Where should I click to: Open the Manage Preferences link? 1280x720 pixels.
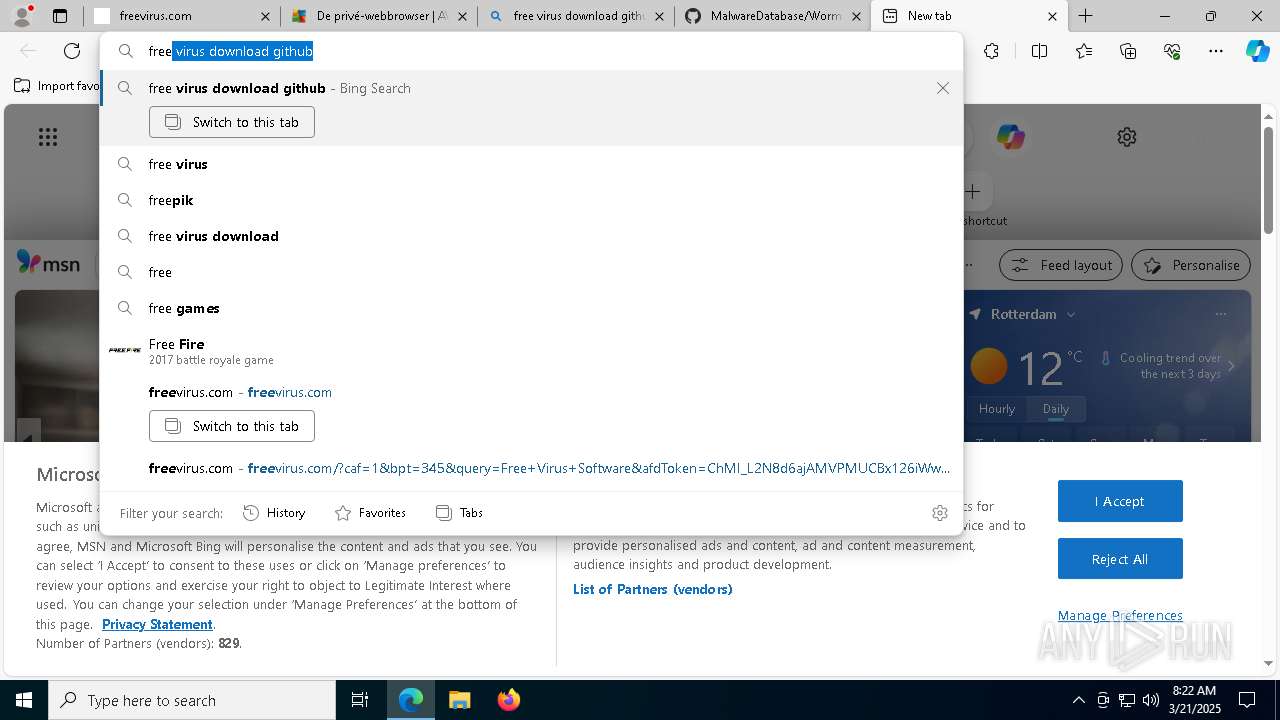click(x=1120, y=615)
